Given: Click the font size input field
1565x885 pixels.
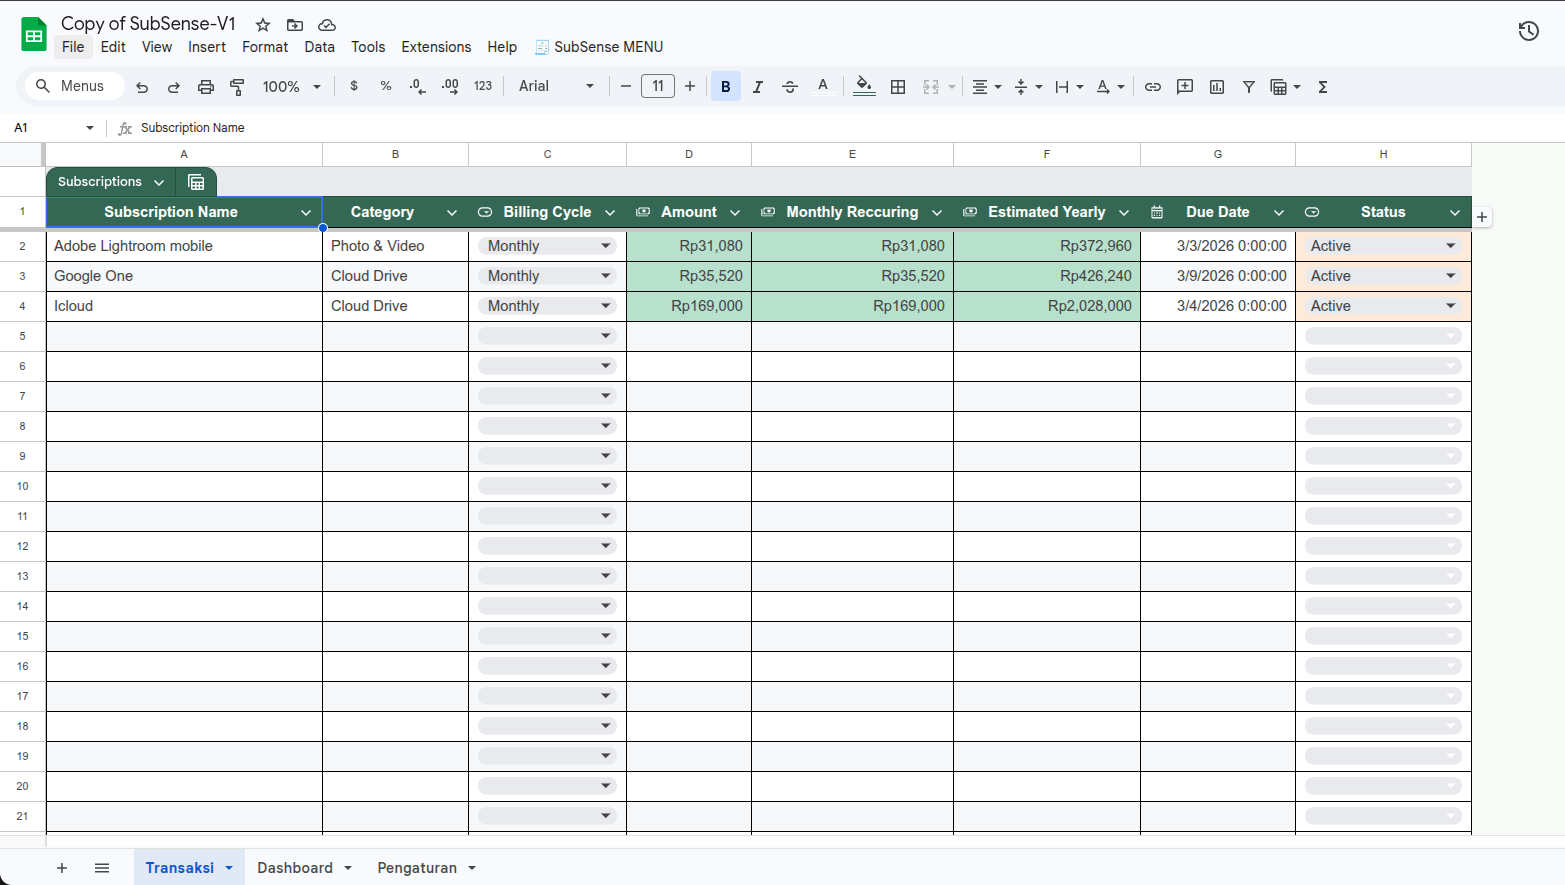Looking at the screenshot, I should tap(658, 87).
